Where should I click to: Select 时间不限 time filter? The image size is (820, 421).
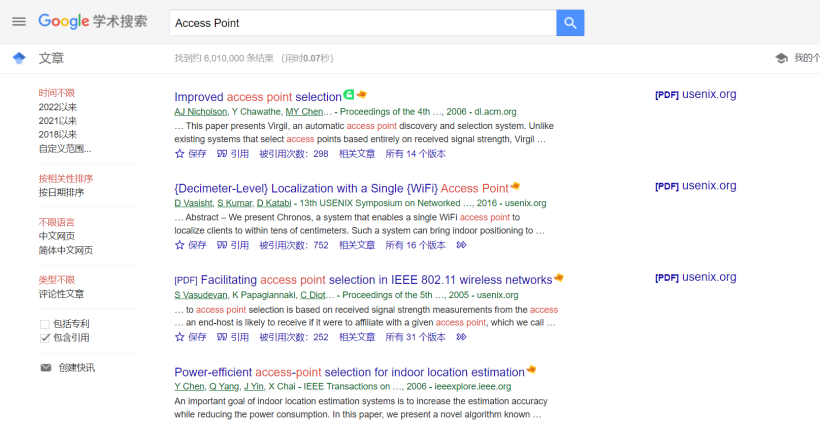point(56,93)
